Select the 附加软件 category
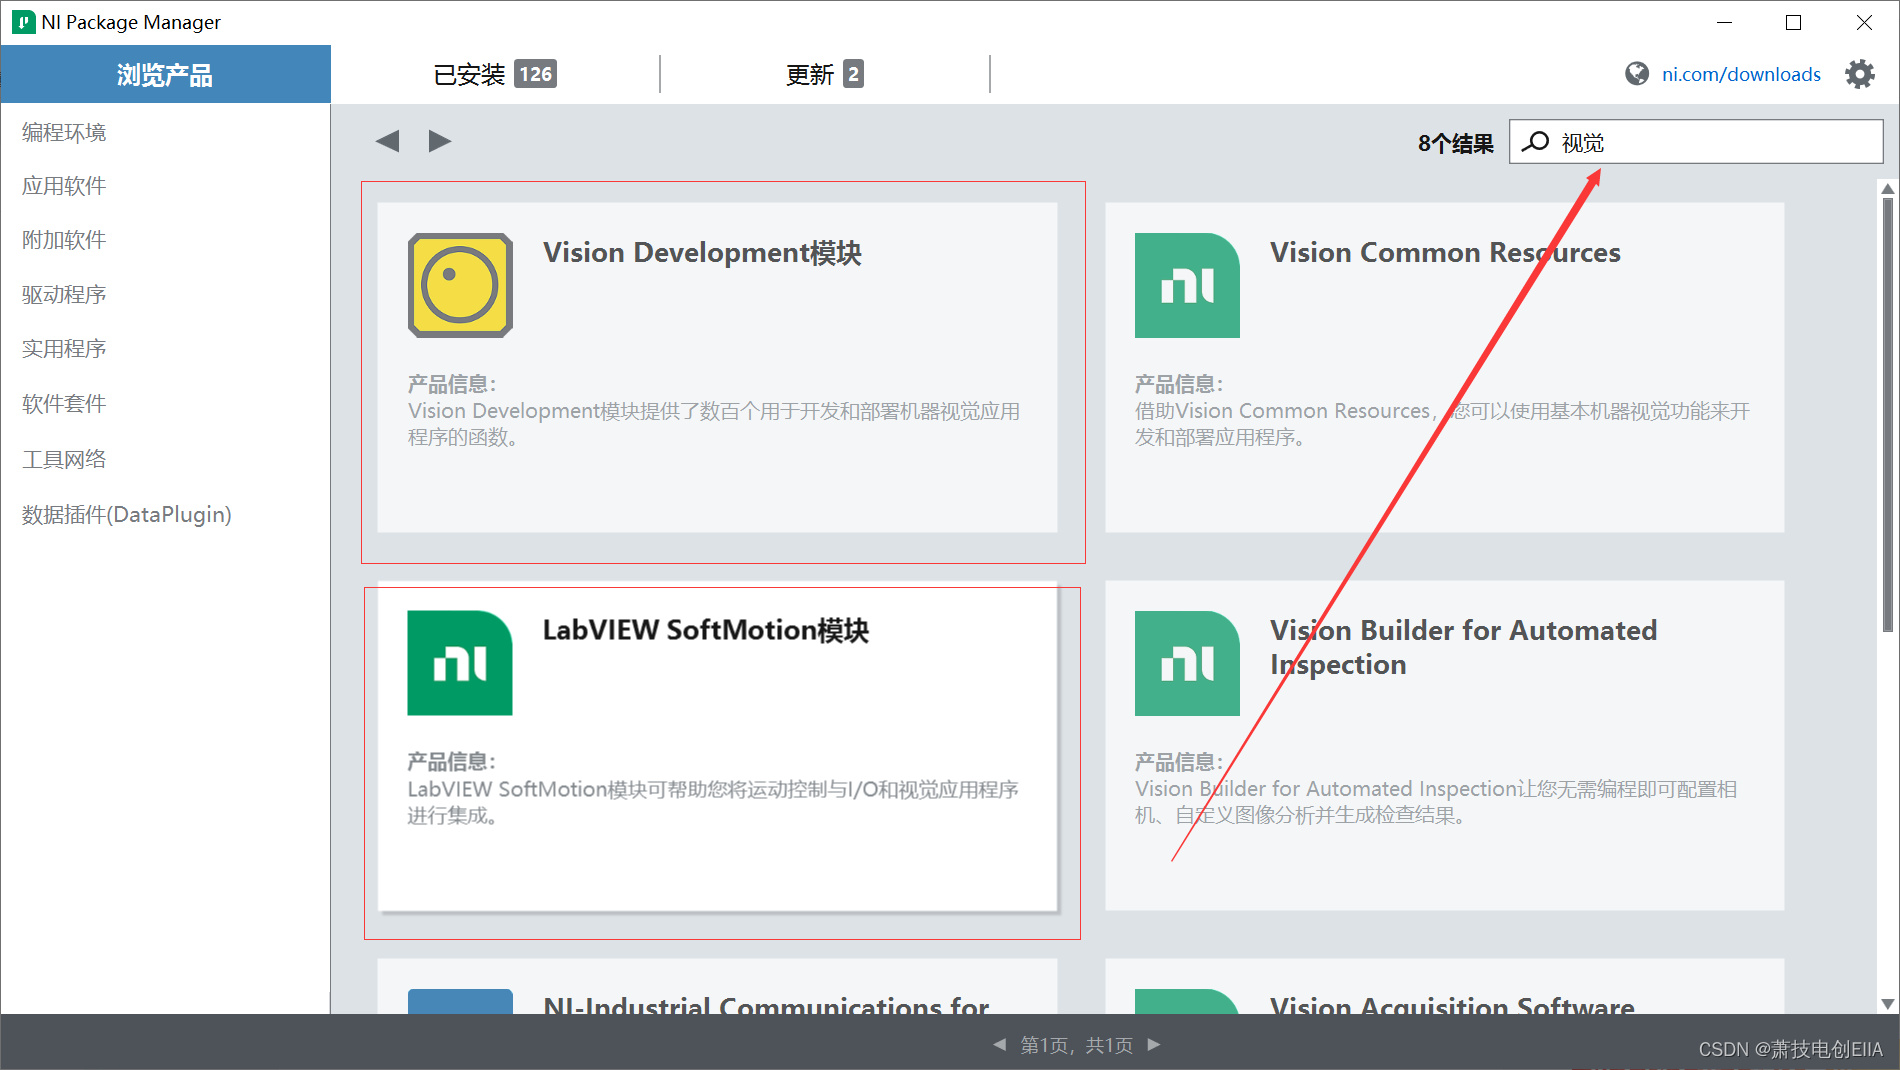1900x1070 pixels. (x=64, y=240)
